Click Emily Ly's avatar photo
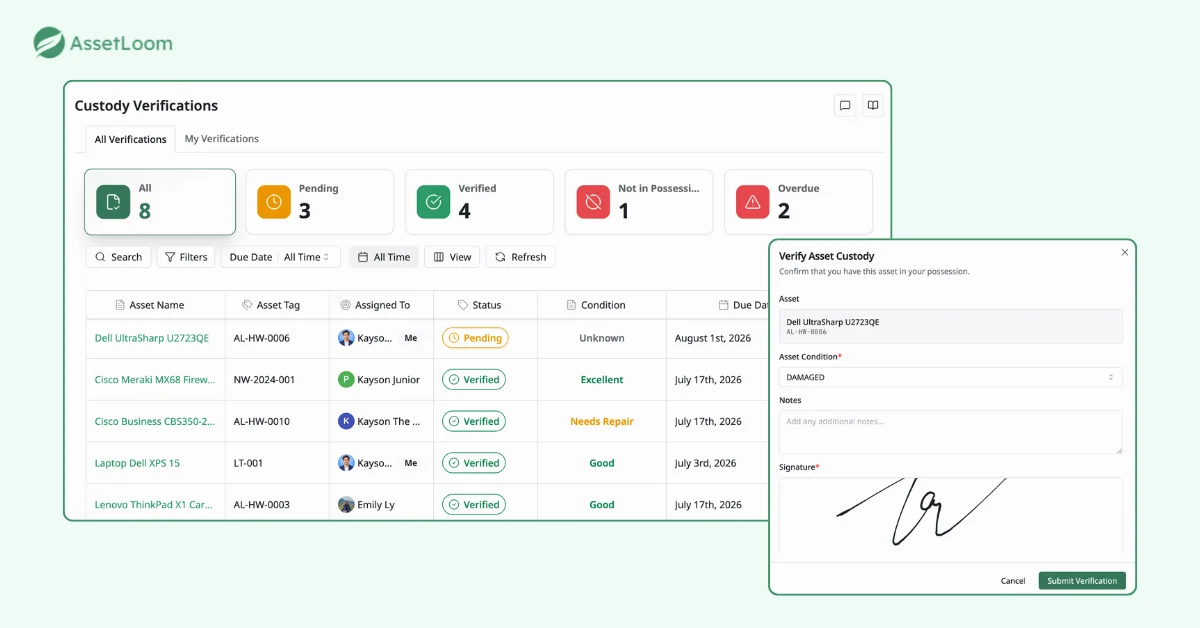Screen dimensions: 1200x628 tap(346, 505)
